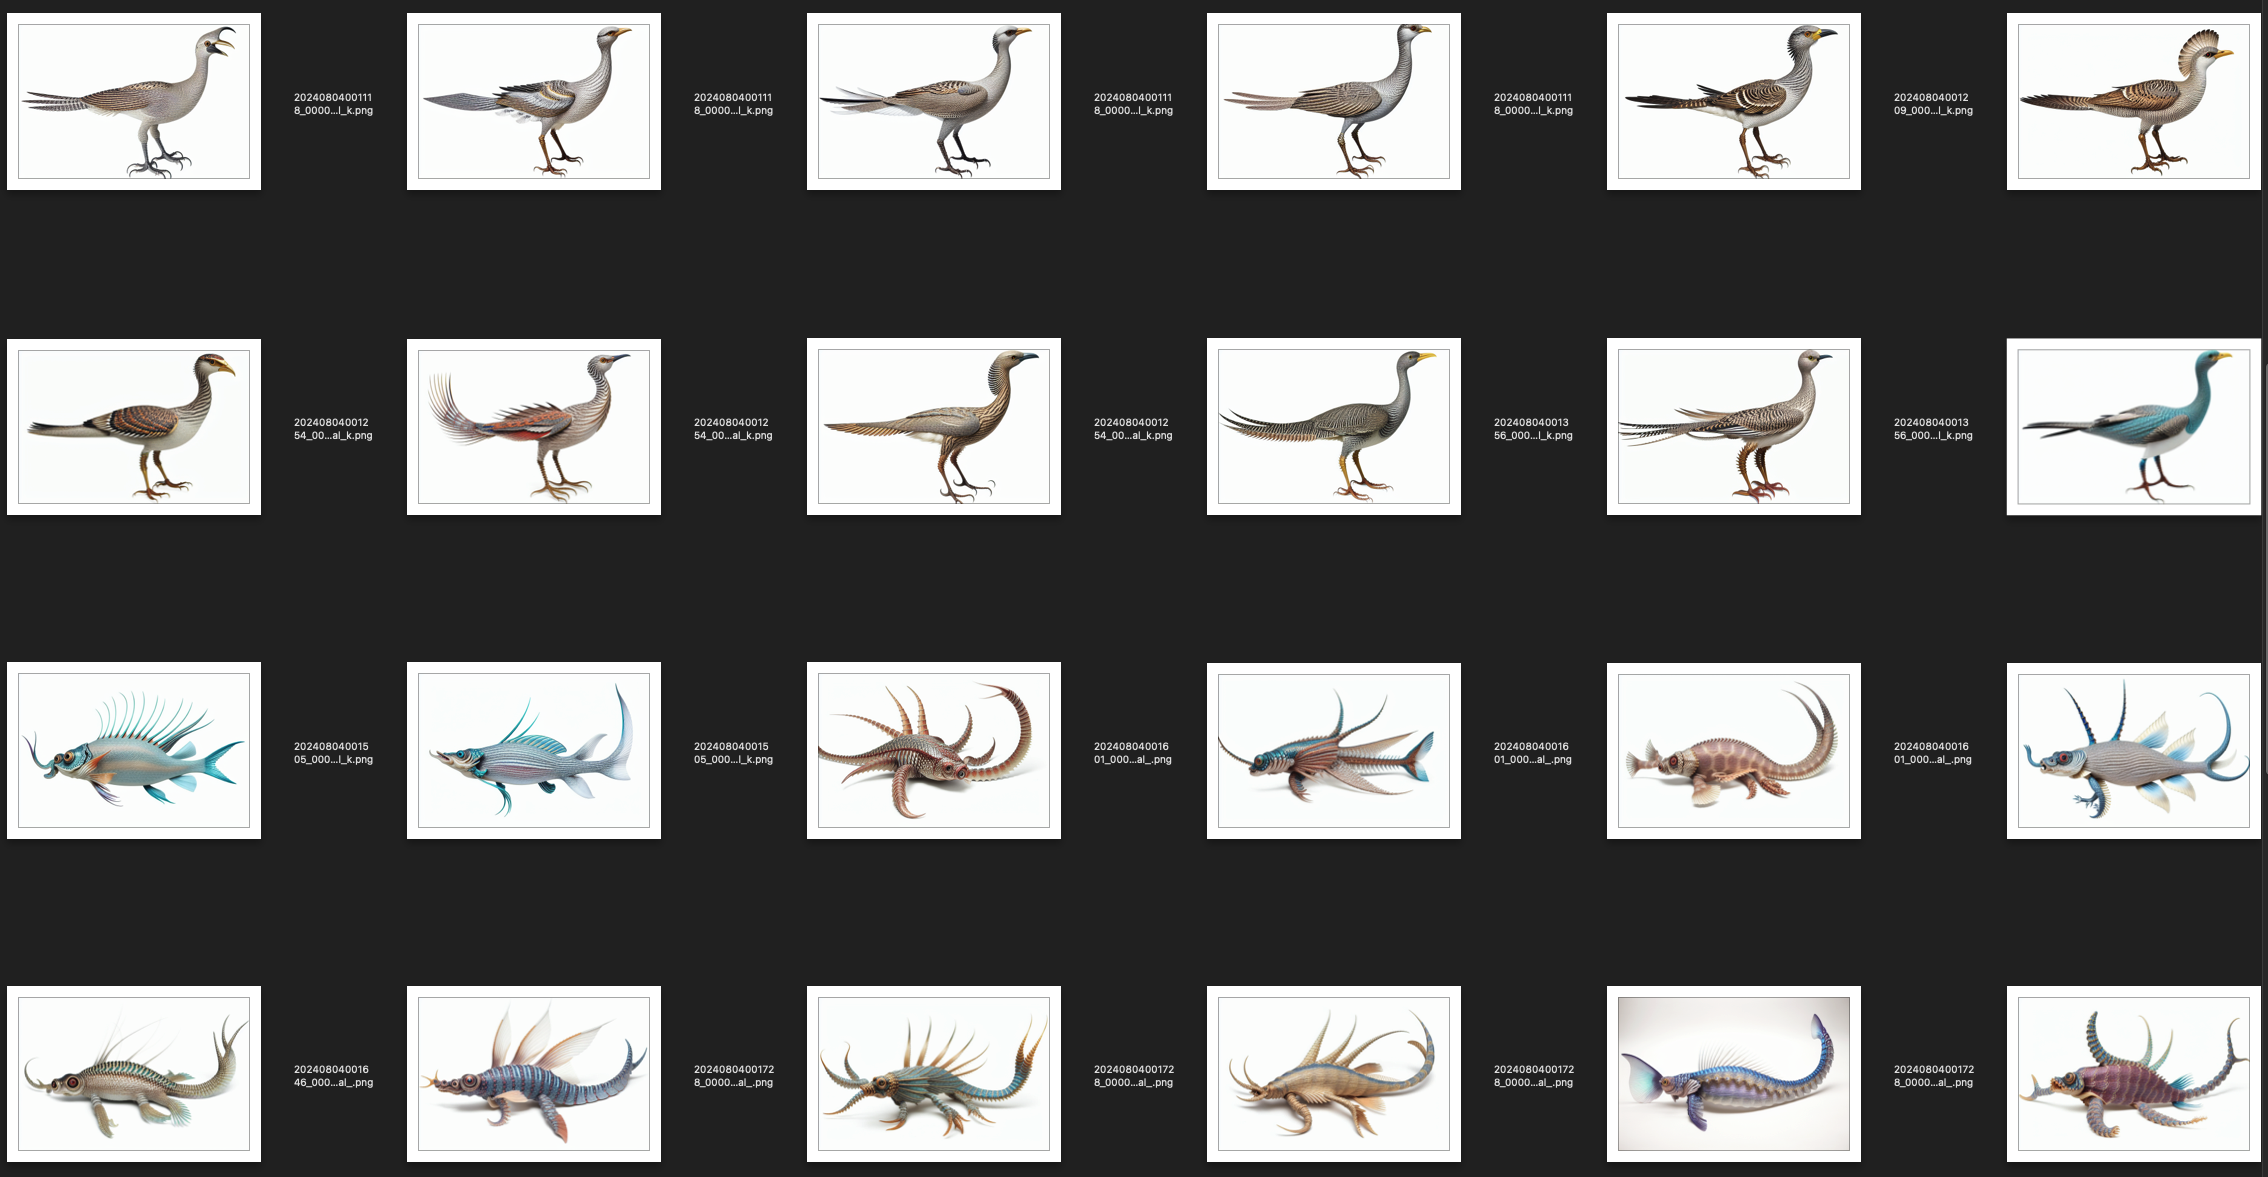
Task: Click the filename starting 202408040012 09_000
Action: pyautogui.click(x=1933, y=104)
